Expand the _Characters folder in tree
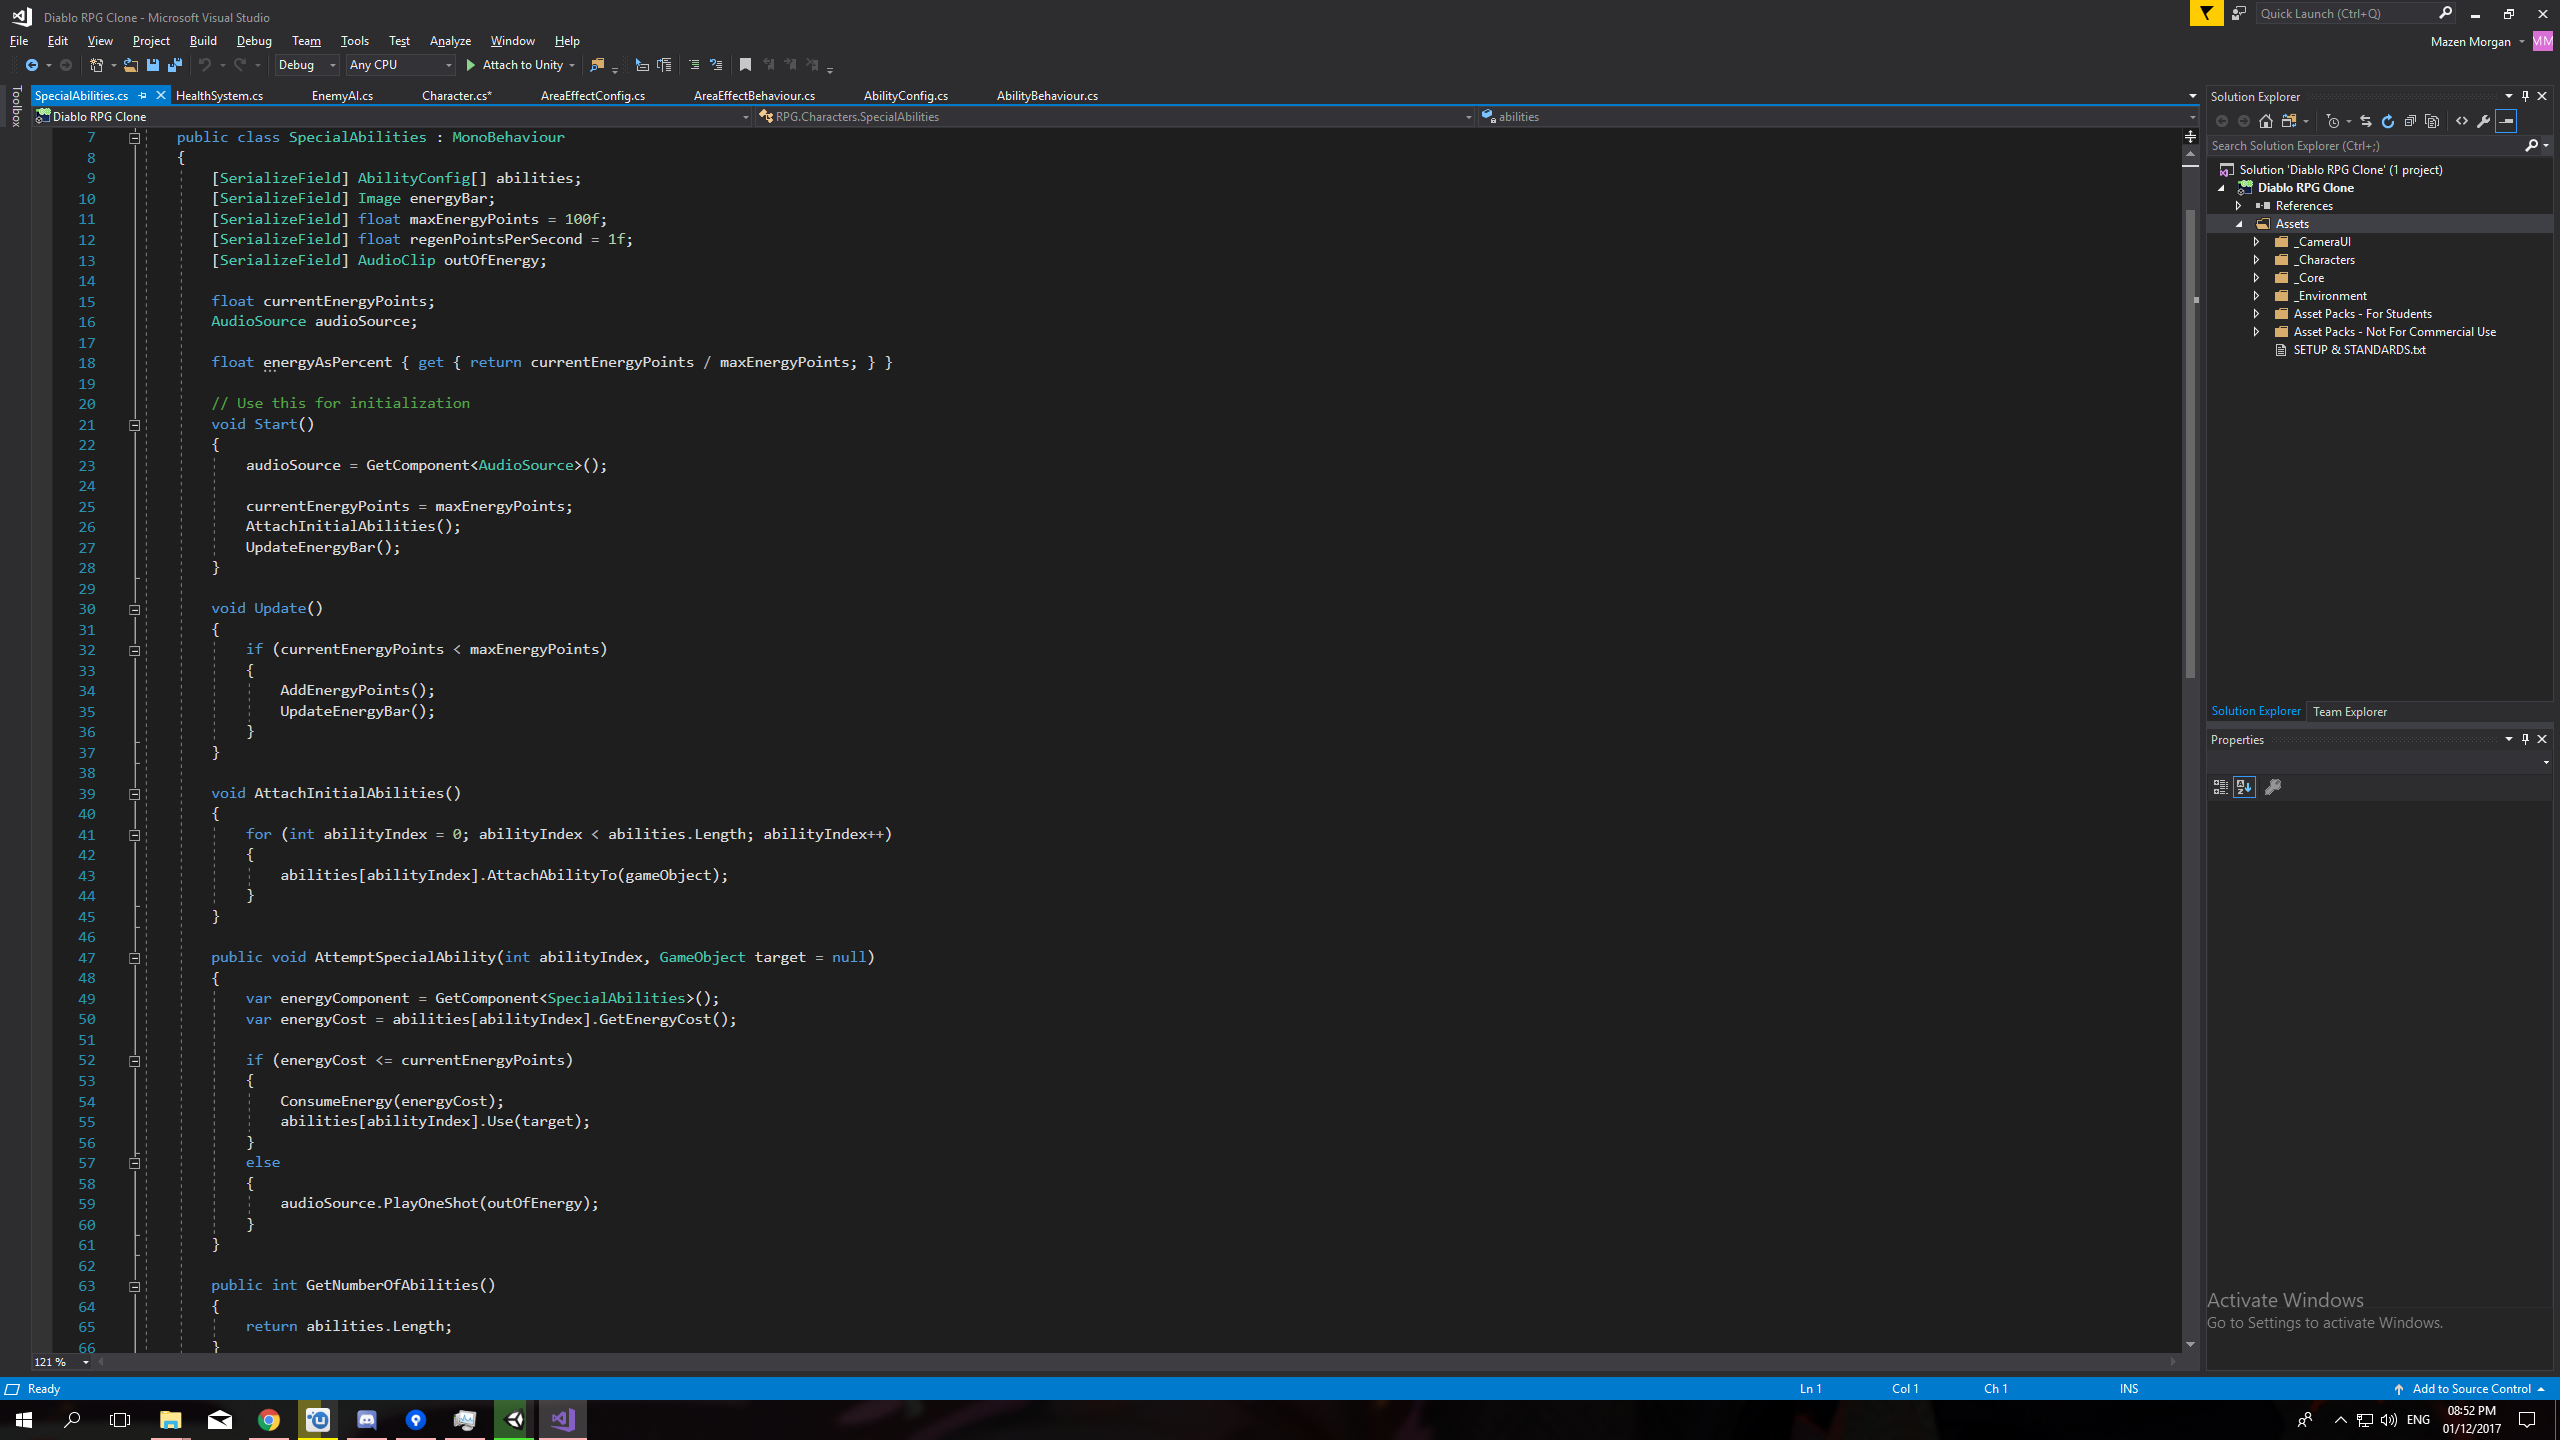The height and width of the screenshot is (1440, 2560). click(x=2256, y=260)
